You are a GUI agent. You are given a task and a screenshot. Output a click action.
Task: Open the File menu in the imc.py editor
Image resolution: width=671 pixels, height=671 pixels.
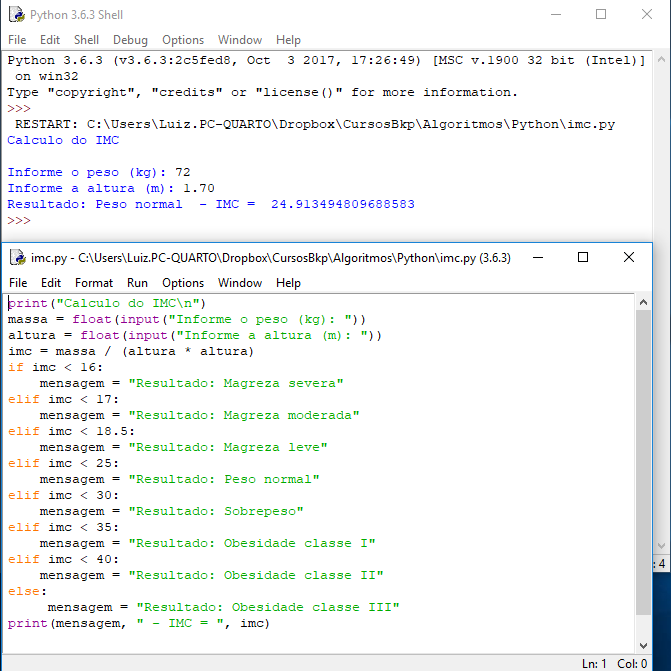18,283
